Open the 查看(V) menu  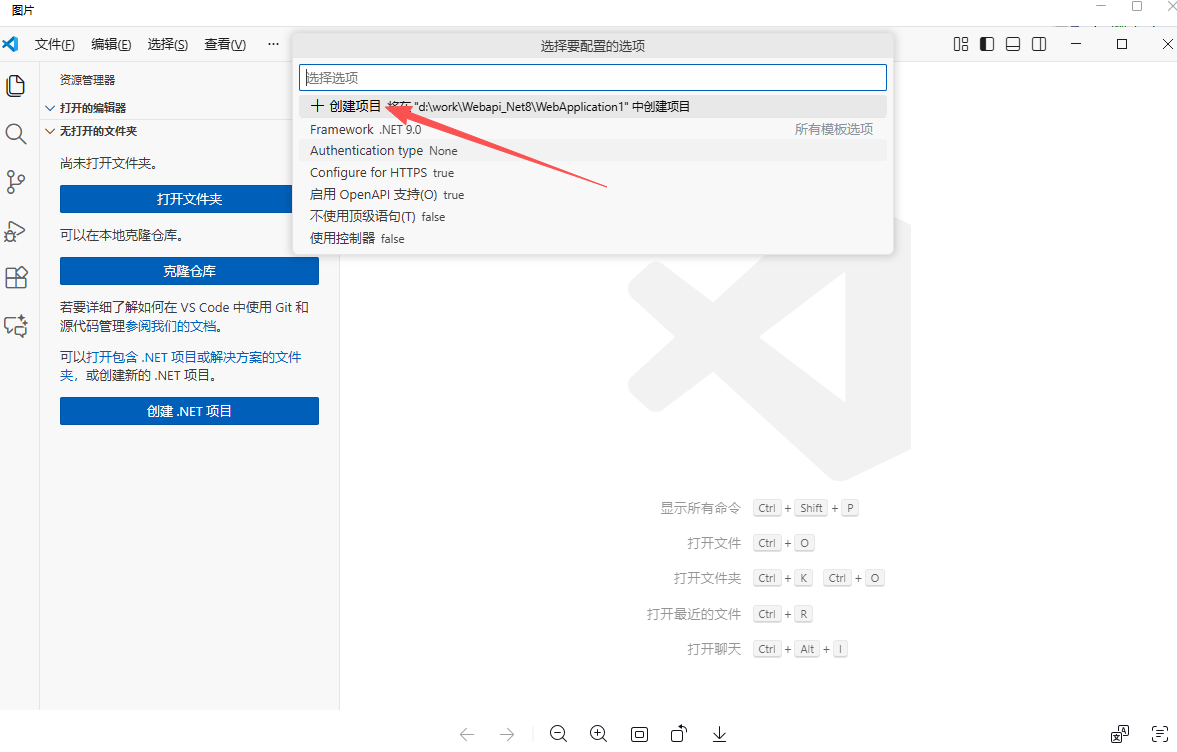pyautogui.click(x=225, y=44)
